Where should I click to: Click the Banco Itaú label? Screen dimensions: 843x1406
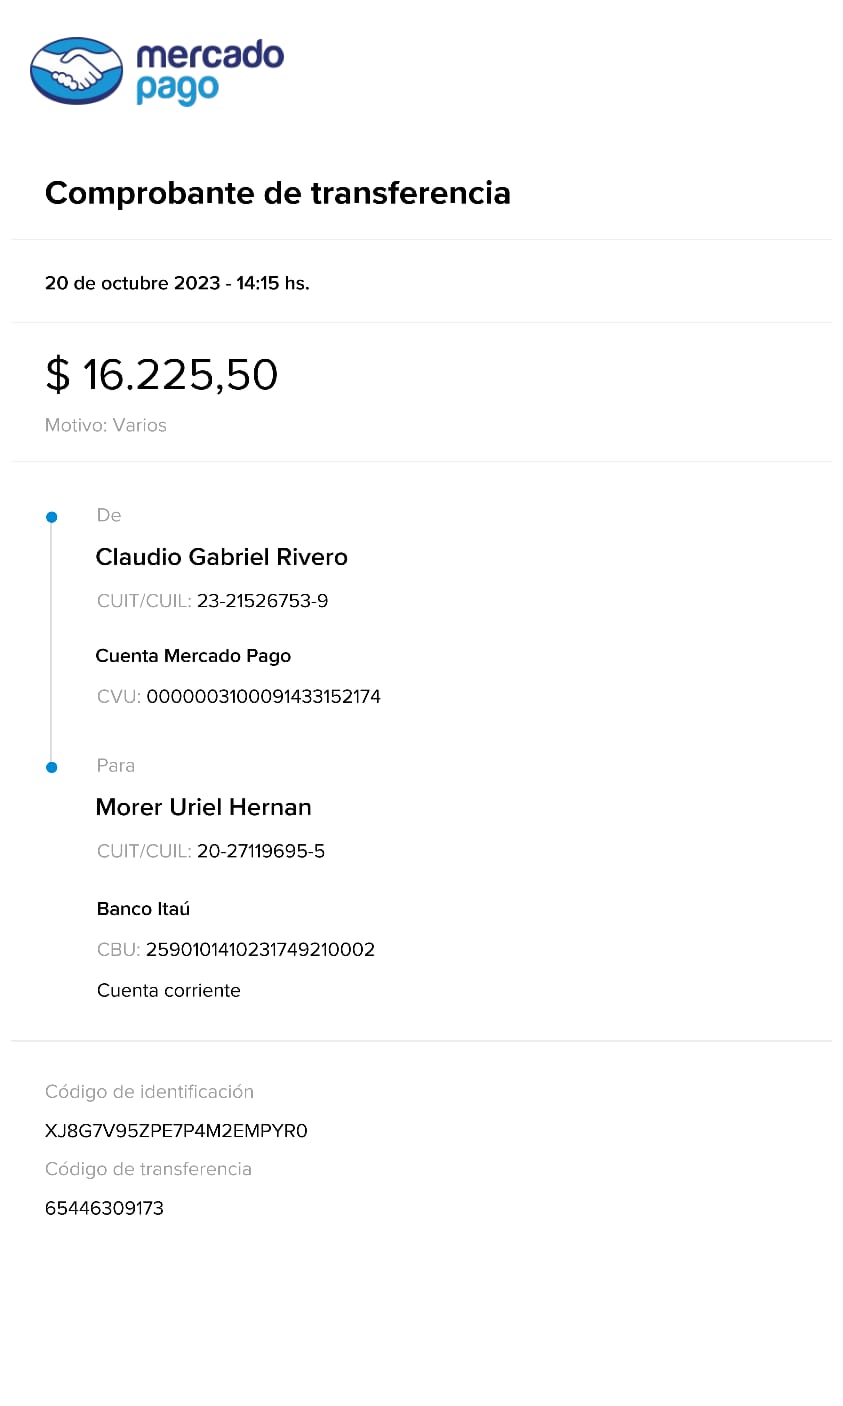(x=143, y=909)
